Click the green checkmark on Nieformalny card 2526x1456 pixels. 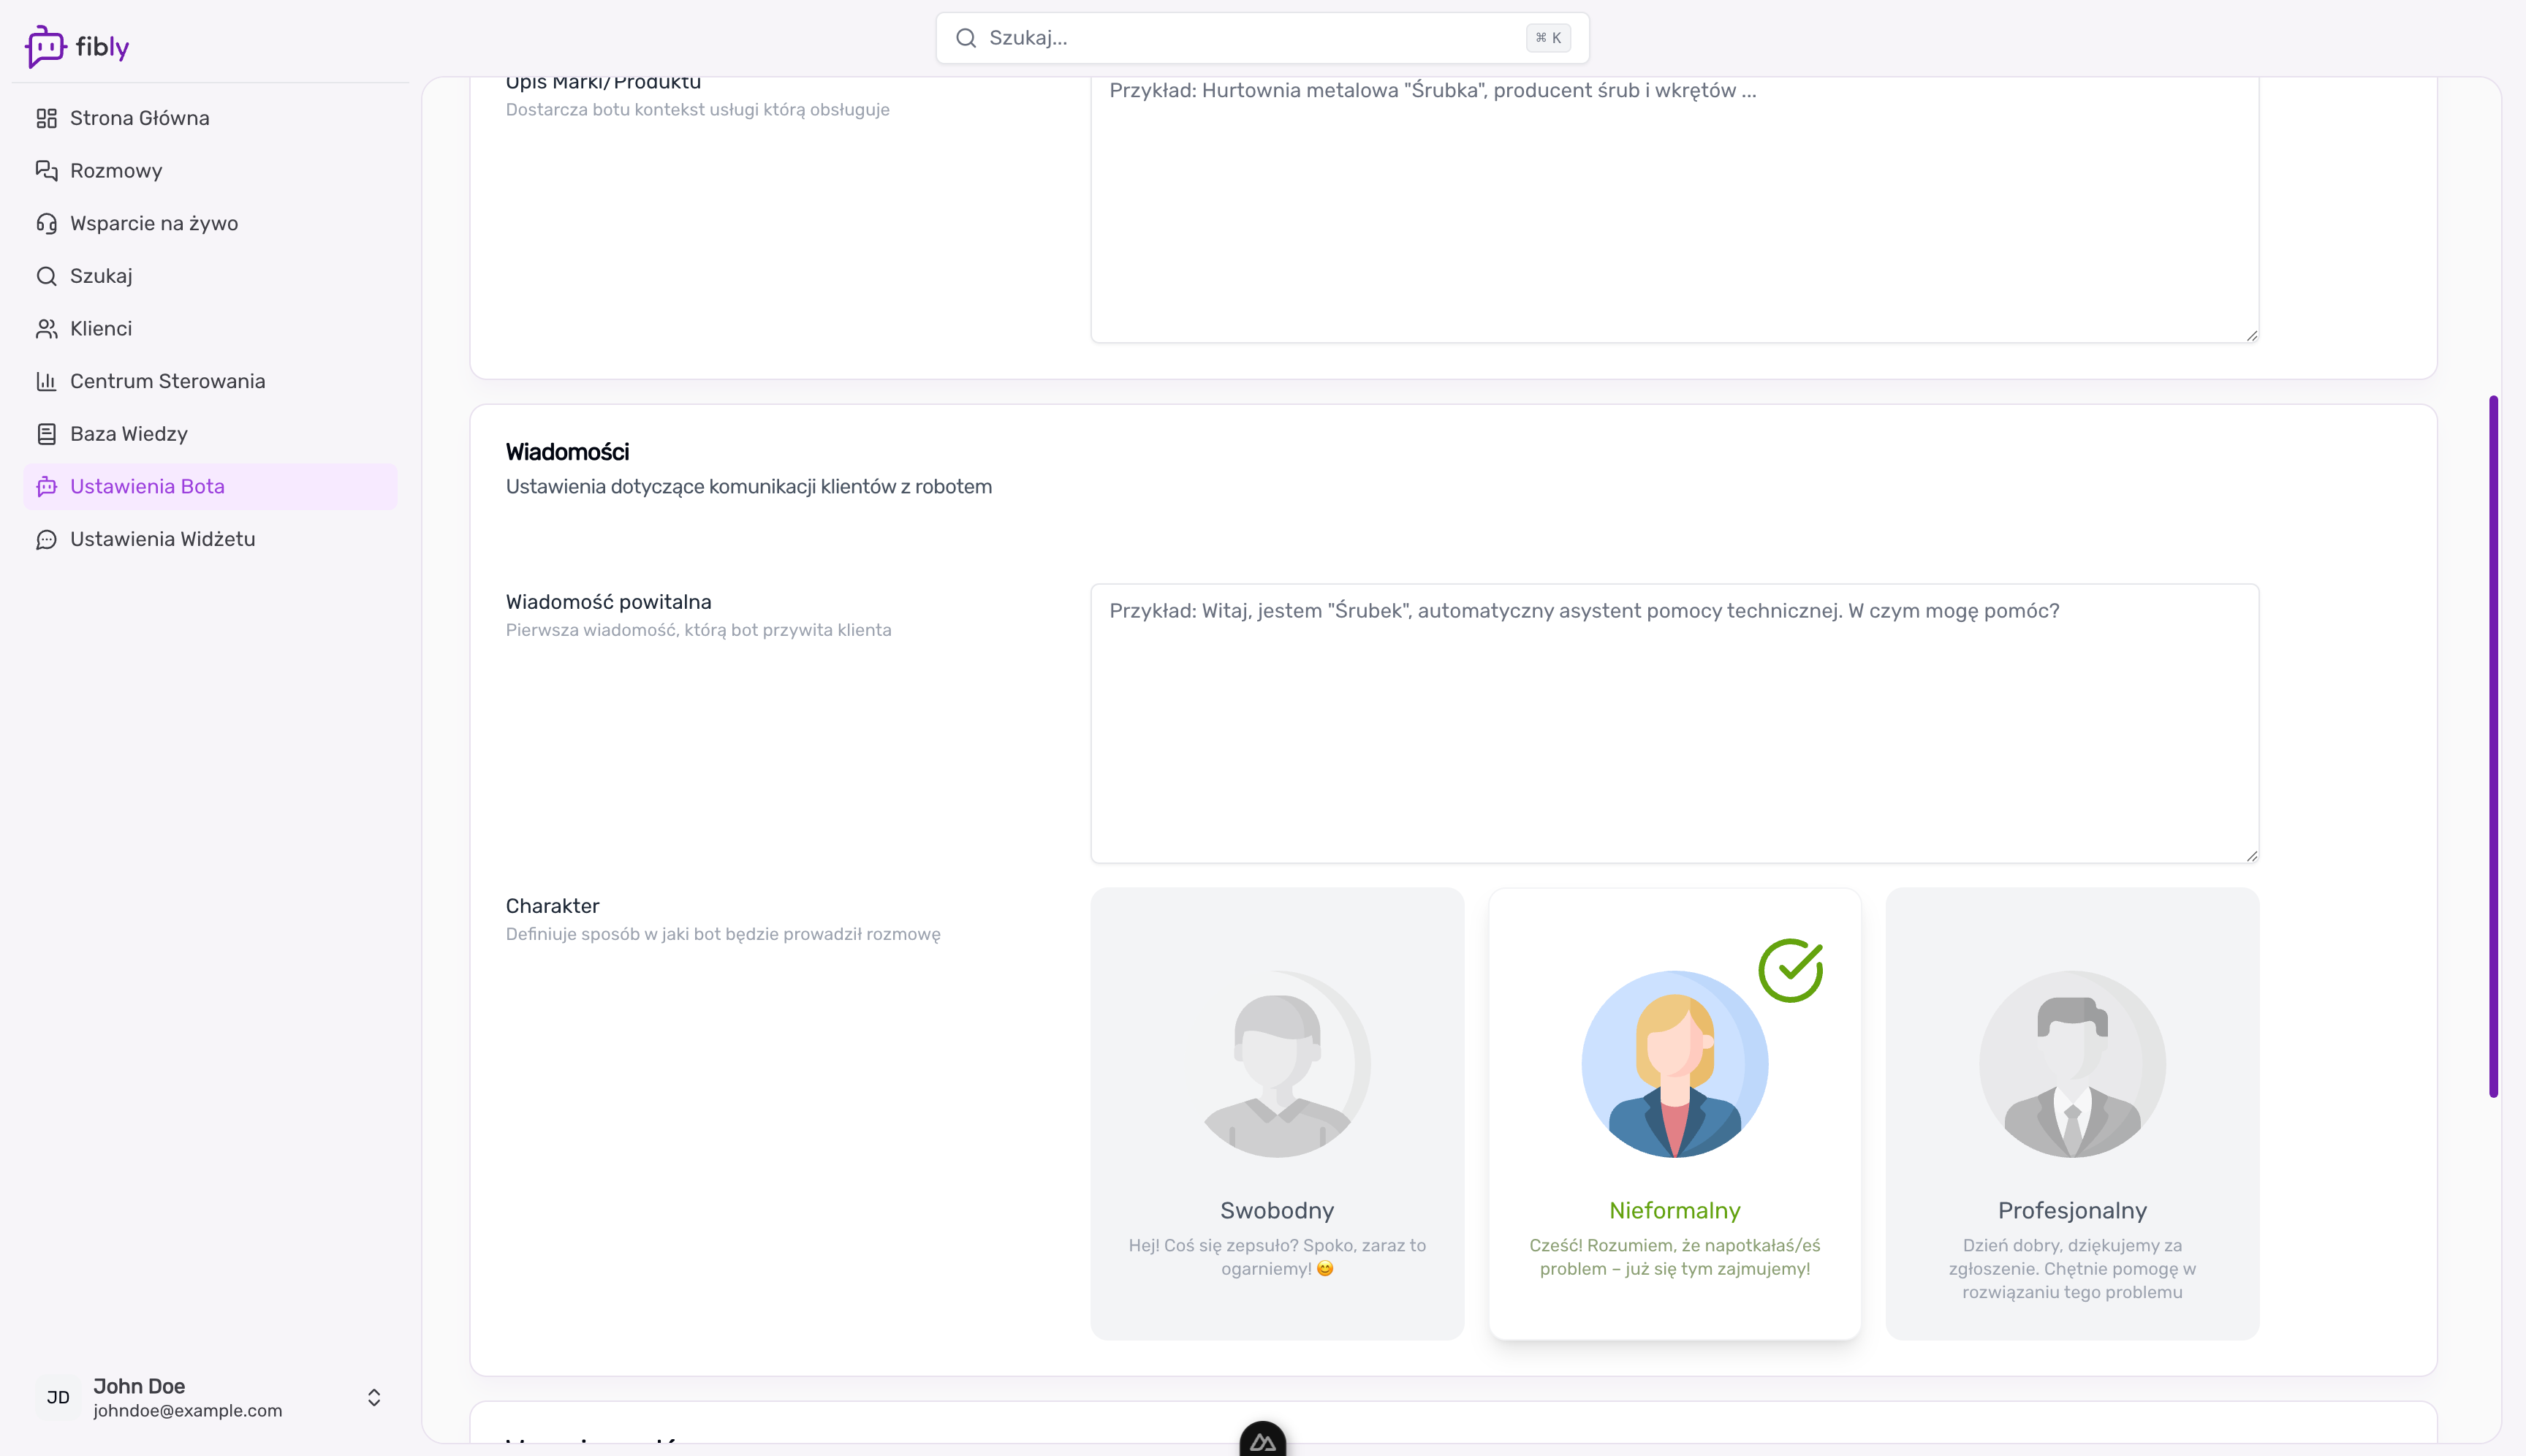pyautogui.click(x=1790, y=970)
